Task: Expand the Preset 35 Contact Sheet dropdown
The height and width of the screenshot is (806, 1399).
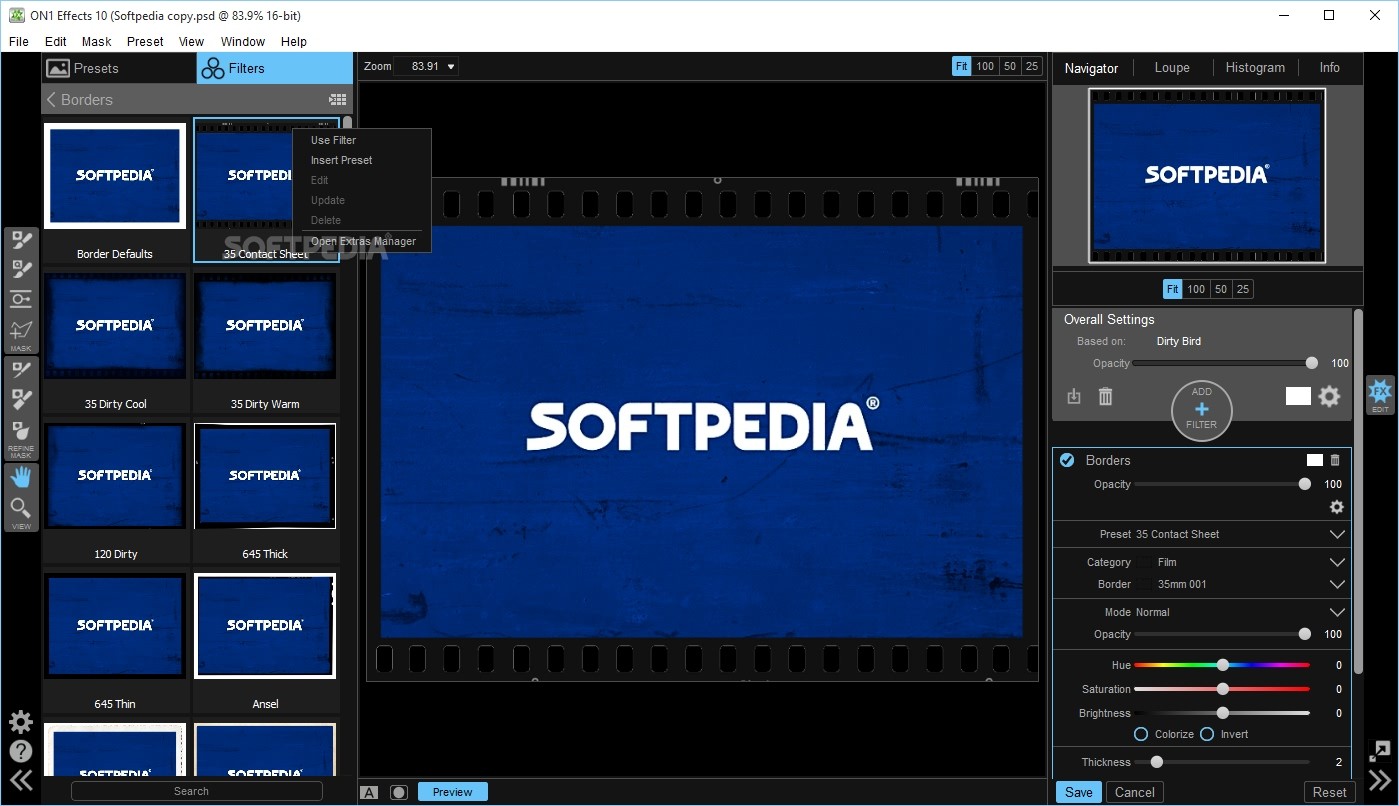Action: click(1337, 534)
